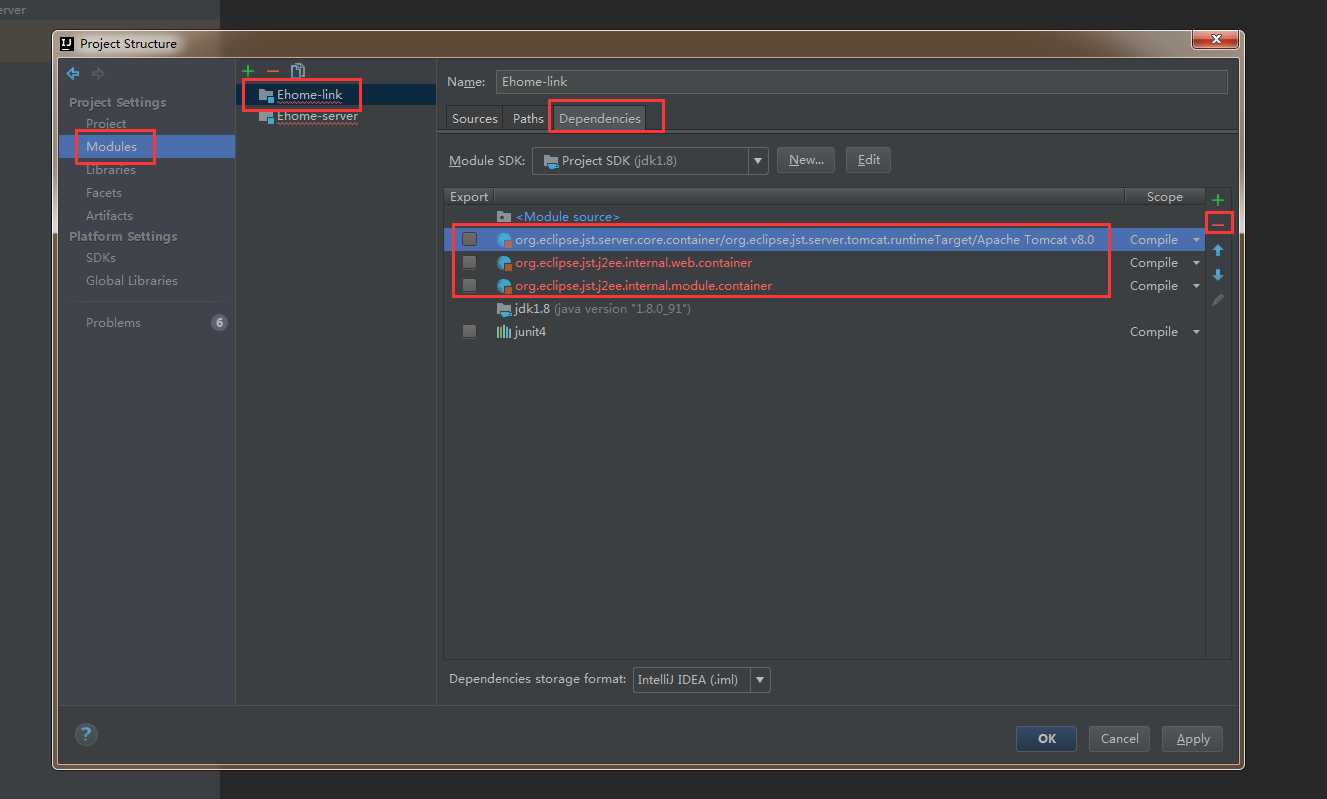
Task: Click the Cancel button
Action: [1119, 739]
